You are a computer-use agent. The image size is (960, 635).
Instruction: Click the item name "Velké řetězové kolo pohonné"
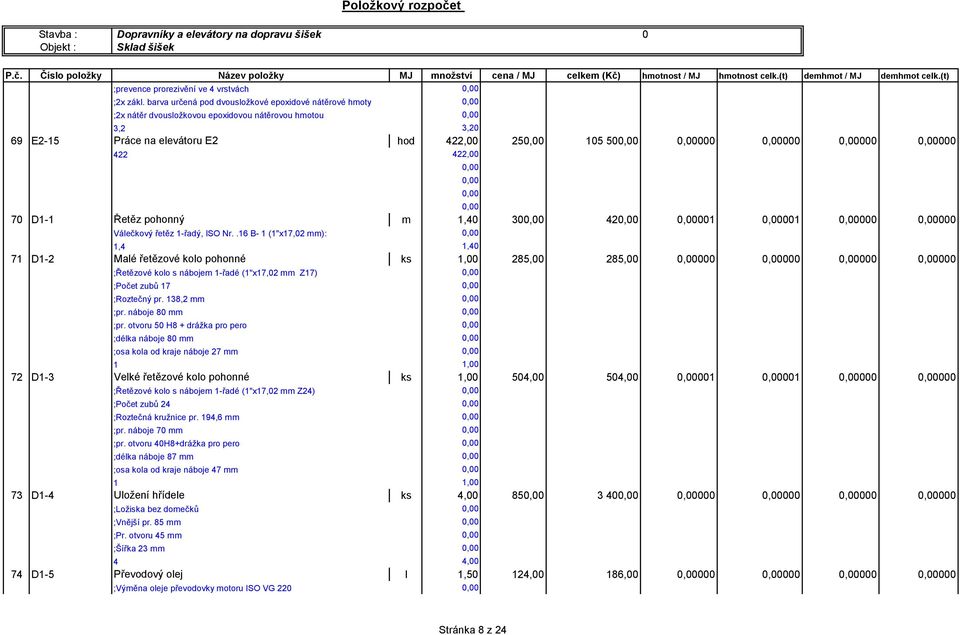coord(181,377)
